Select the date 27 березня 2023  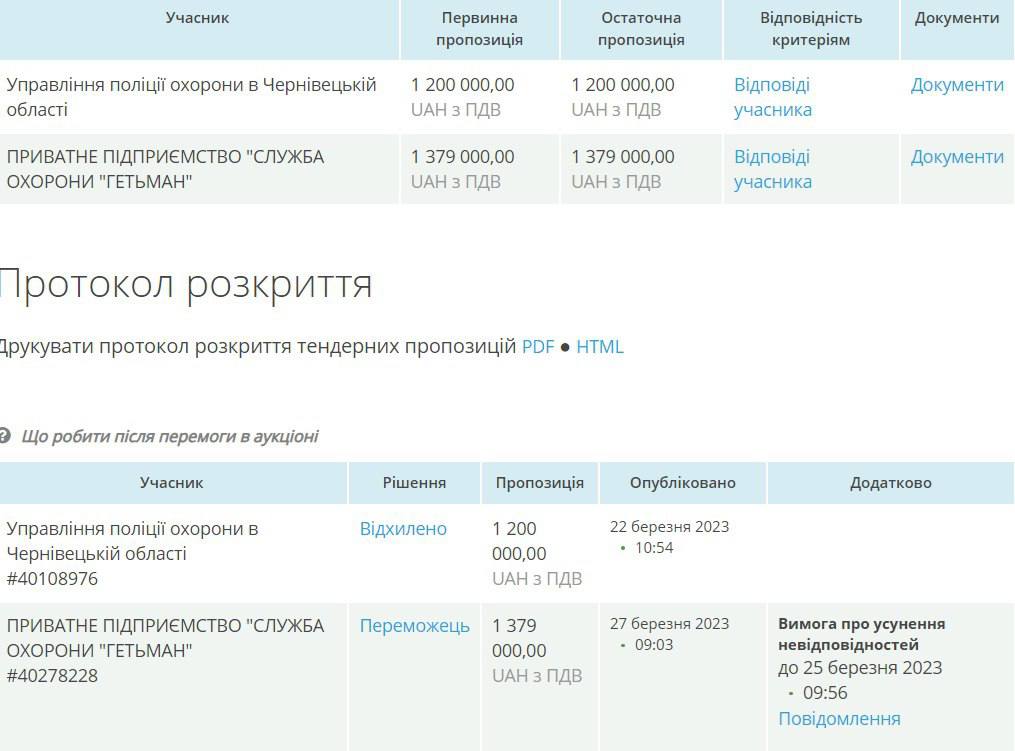coord(669,624)
